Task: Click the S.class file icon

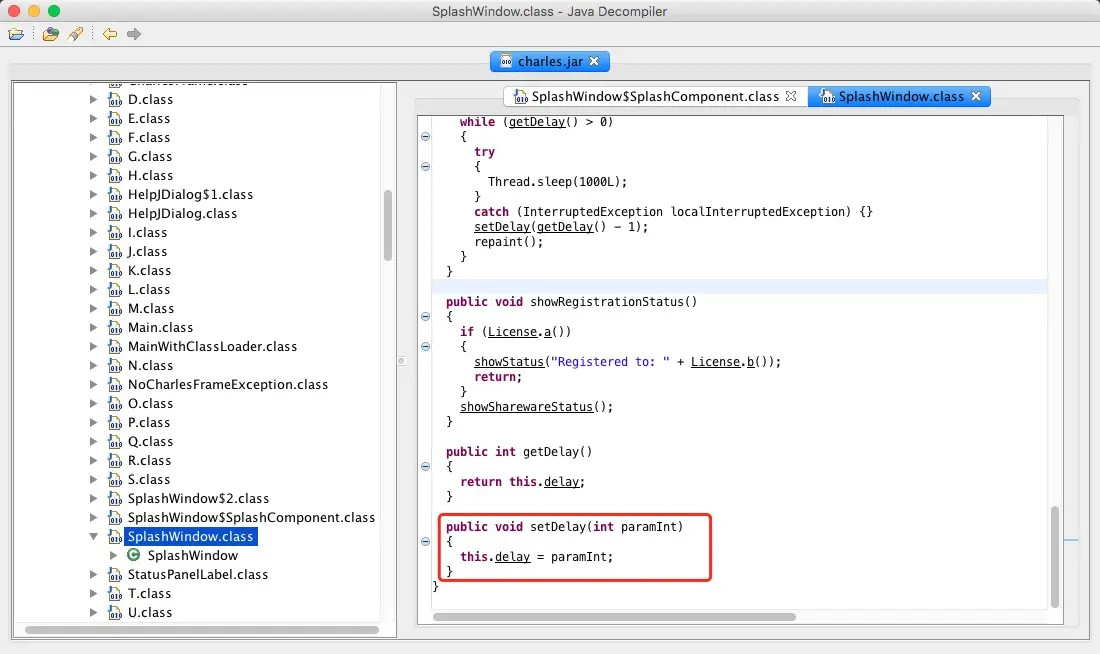Action: [115, 479]
